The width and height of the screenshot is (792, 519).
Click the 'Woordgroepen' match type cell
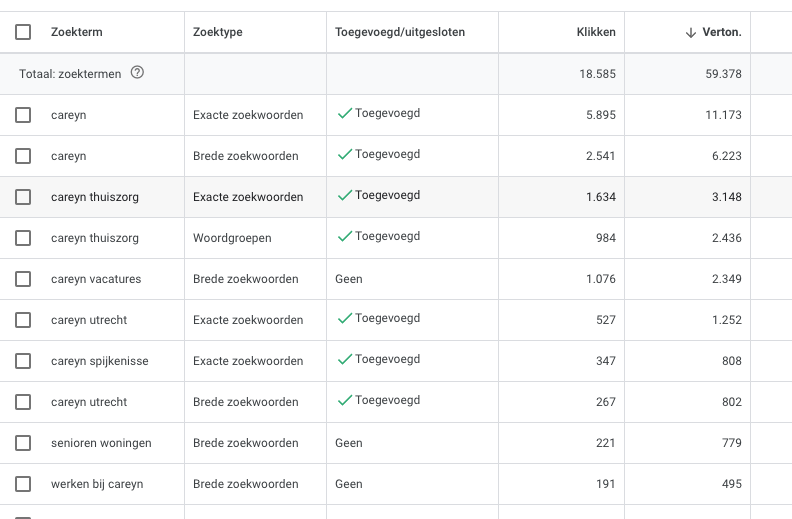232,238
